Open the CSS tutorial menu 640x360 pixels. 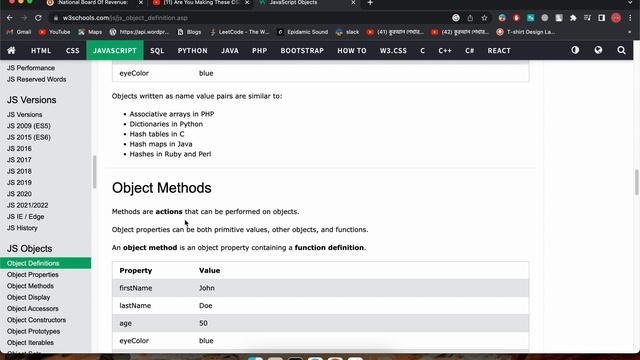72,51
